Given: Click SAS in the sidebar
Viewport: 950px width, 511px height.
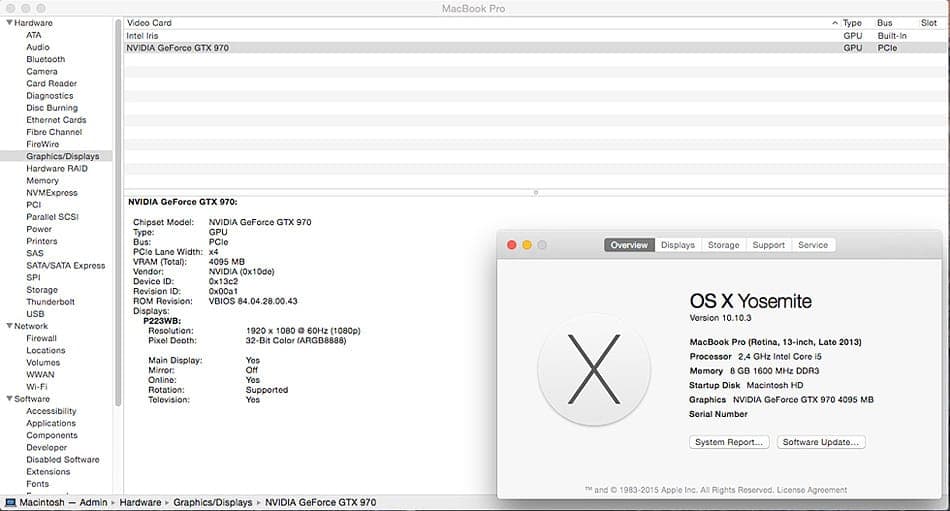Looking at the screenshot, I should [35, 253].
